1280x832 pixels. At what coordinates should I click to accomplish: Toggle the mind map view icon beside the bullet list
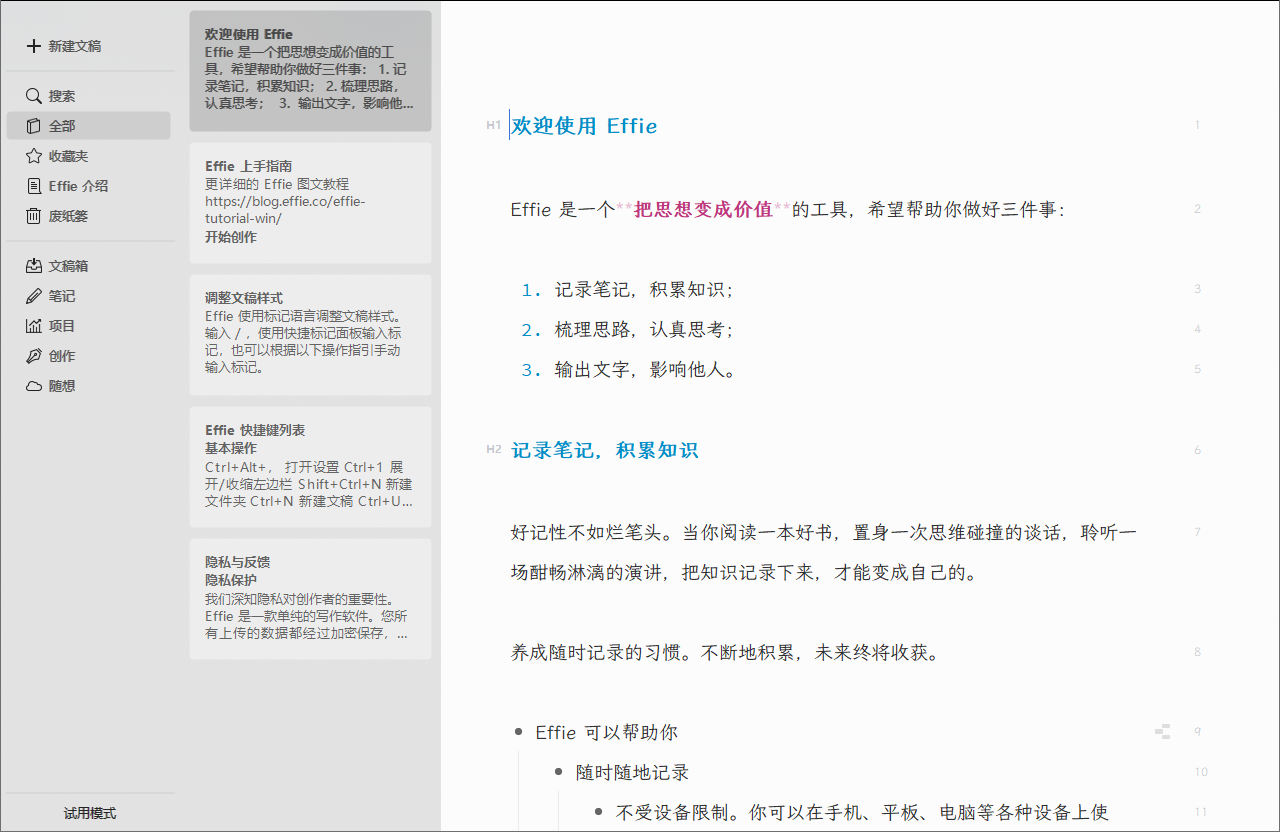(1163, 731)
